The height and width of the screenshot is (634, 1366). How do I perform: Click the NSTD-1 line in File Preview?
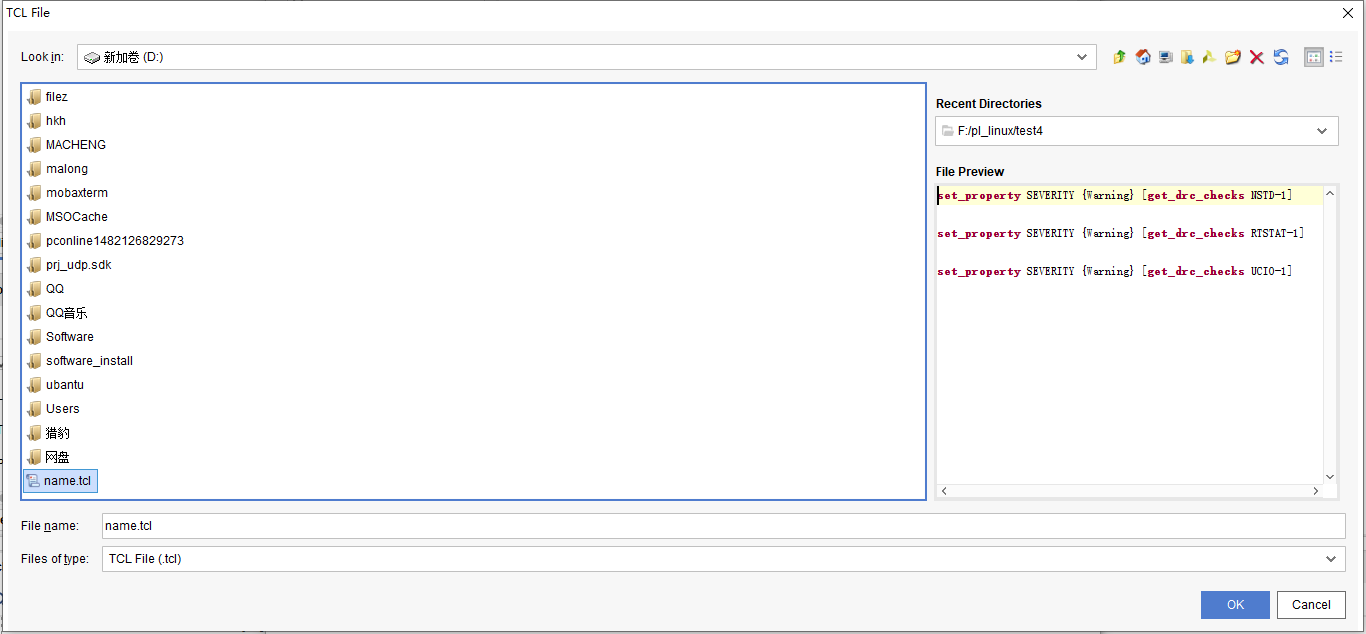coord(1115,195)
